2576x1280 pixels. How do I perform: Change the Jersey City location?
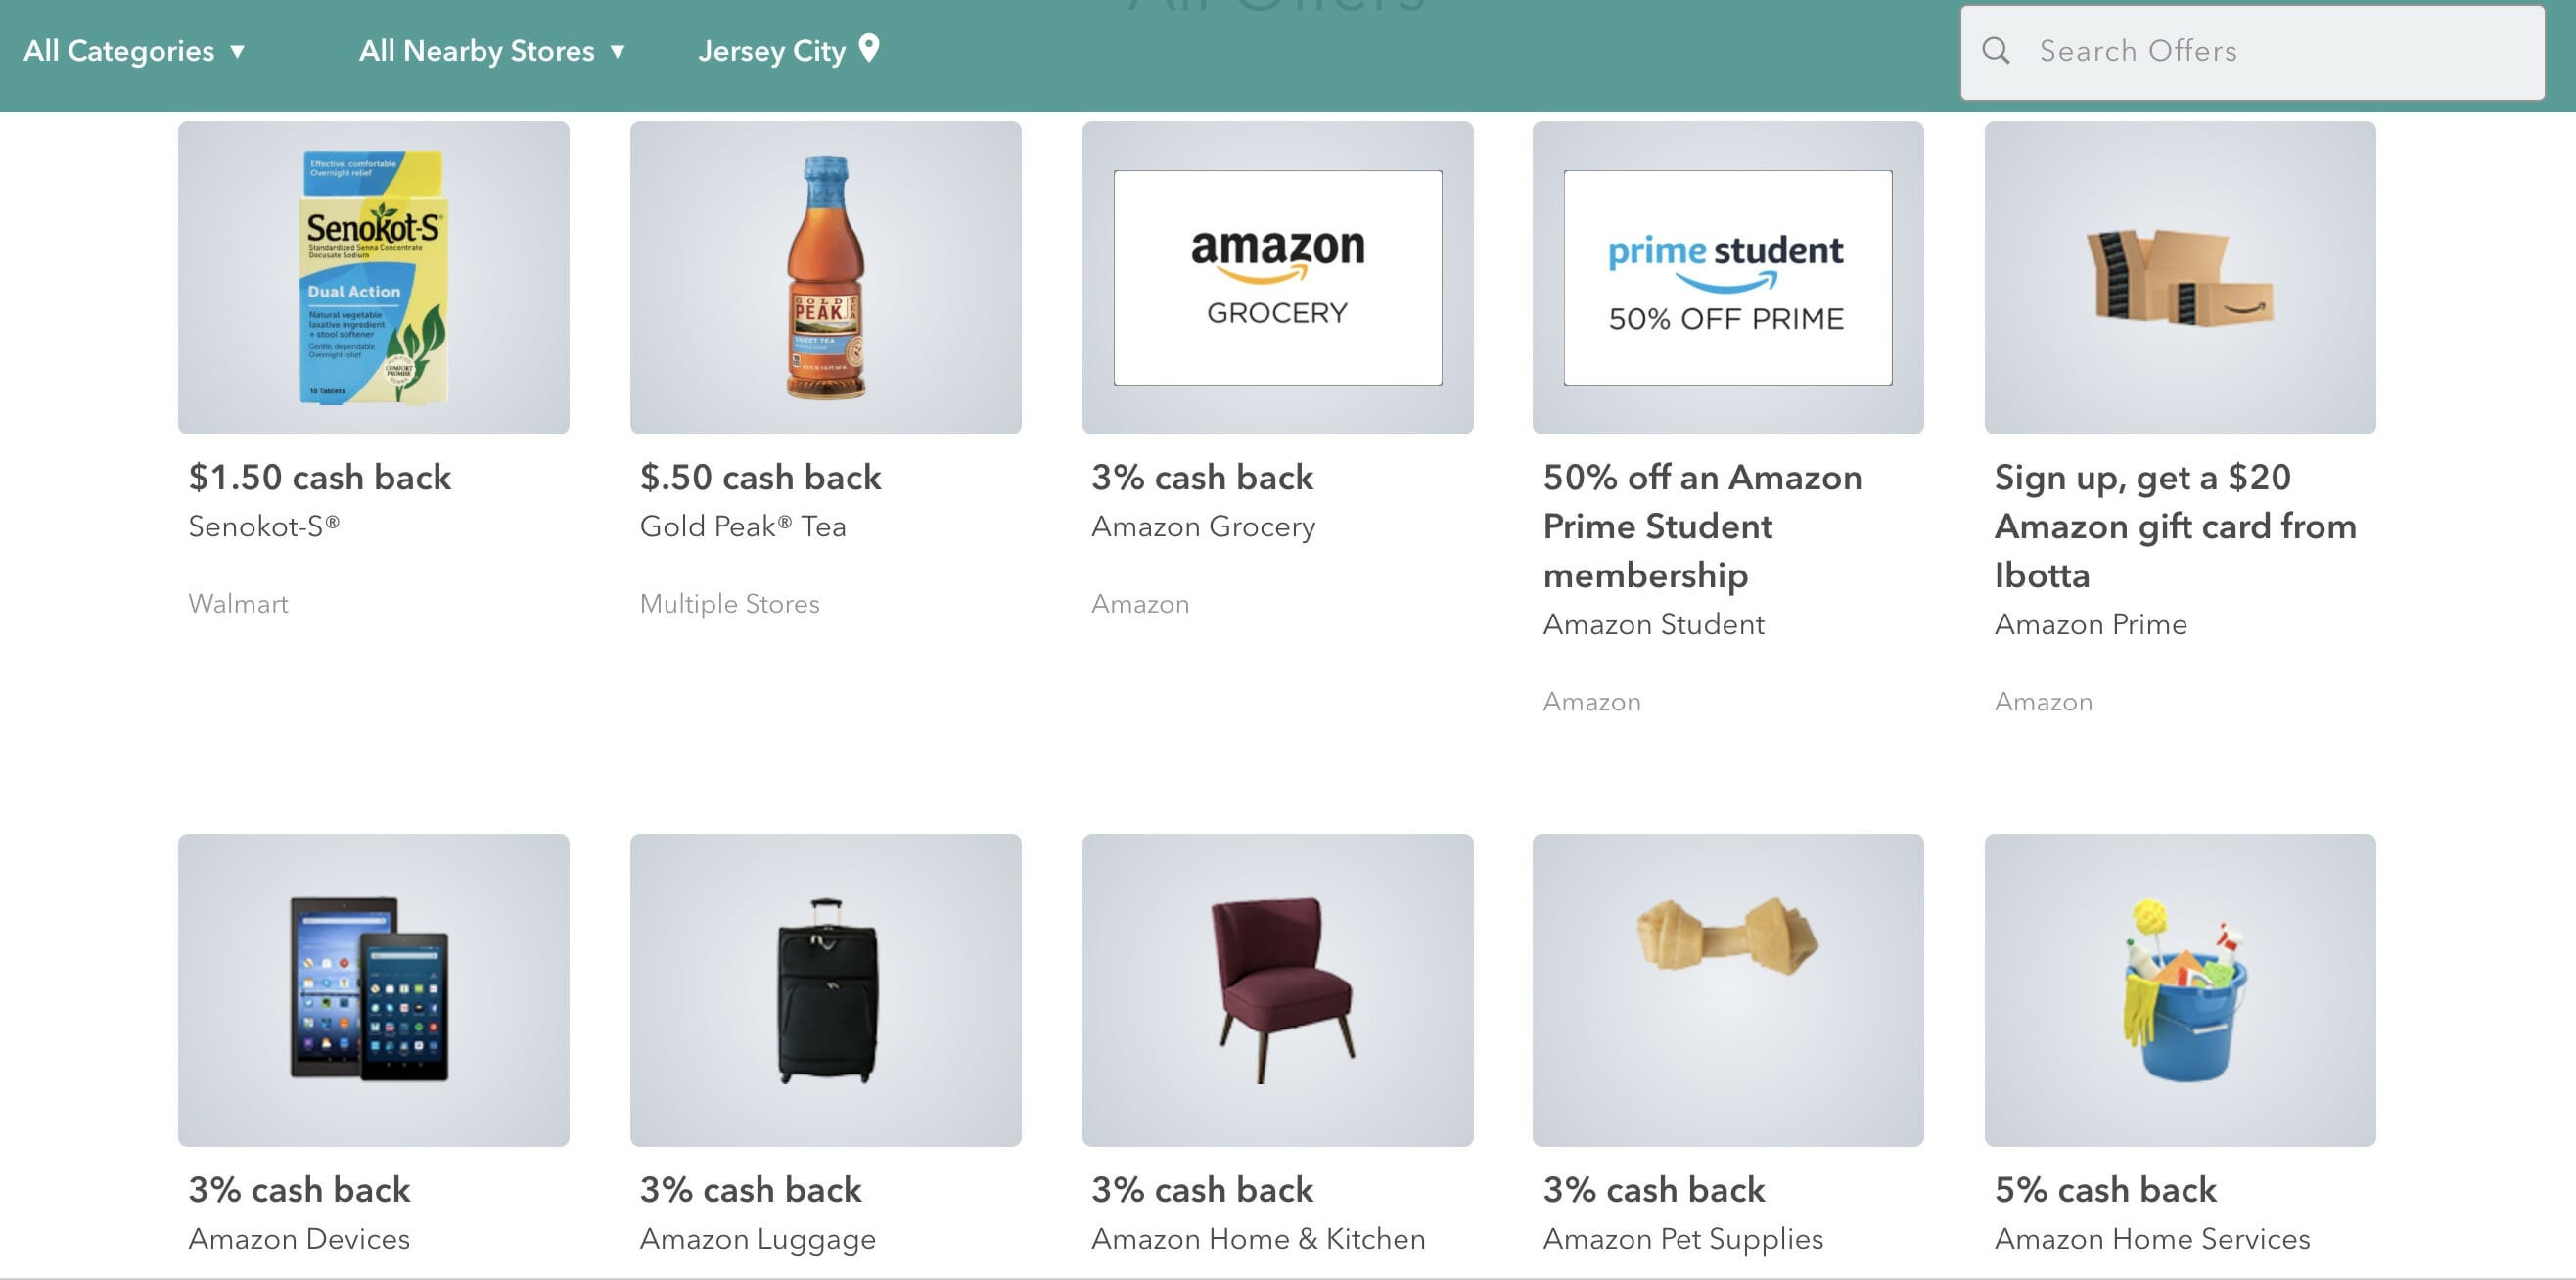(x=772, y=51)
